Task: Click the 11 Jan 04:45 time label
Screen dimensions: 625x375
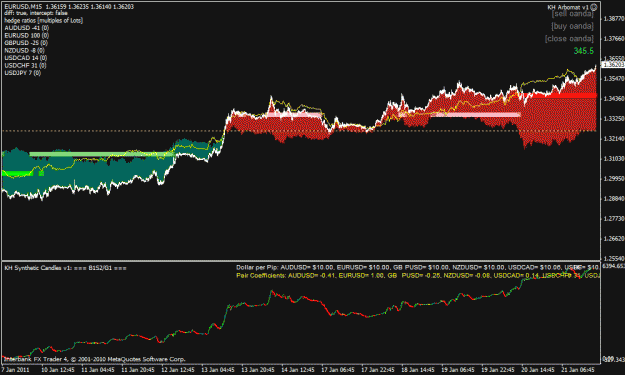Action: (x=98, y=369)
